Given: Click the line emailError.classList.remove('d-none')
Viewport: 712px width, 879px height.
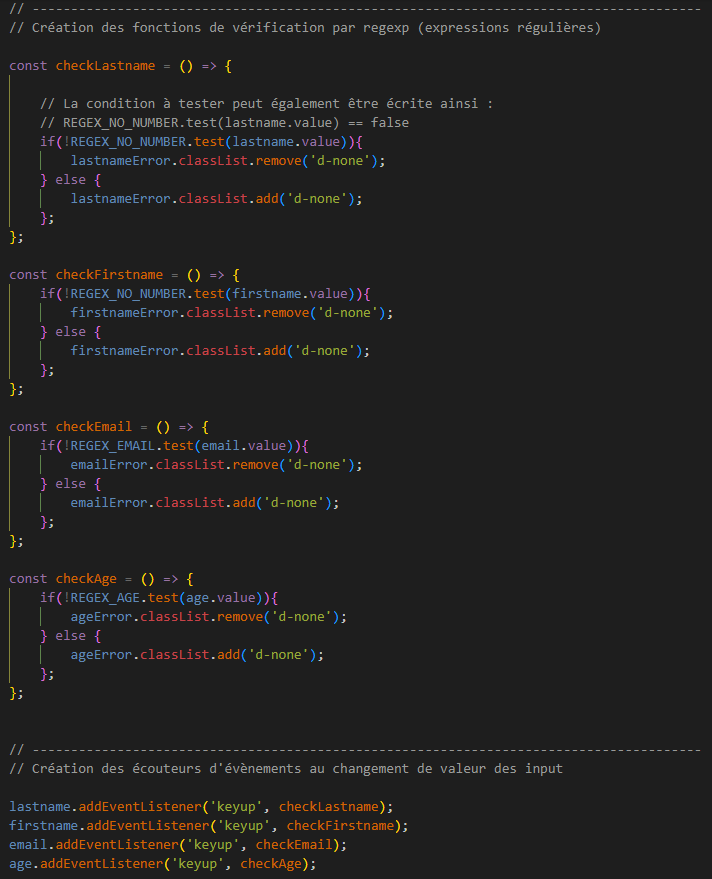Looking at the screenshot, I should point(216,465).
